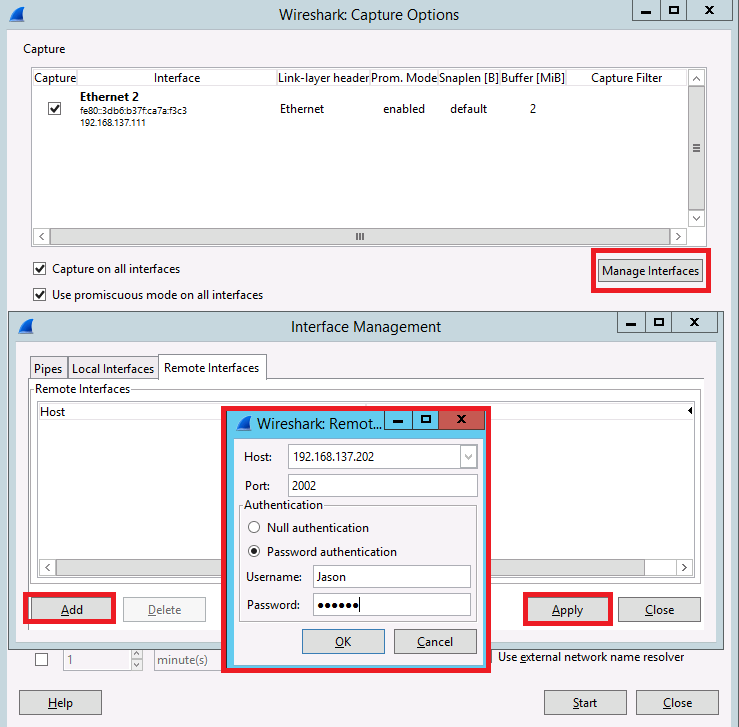Click Close in Interface Management dialog

(x=659, y=610)
